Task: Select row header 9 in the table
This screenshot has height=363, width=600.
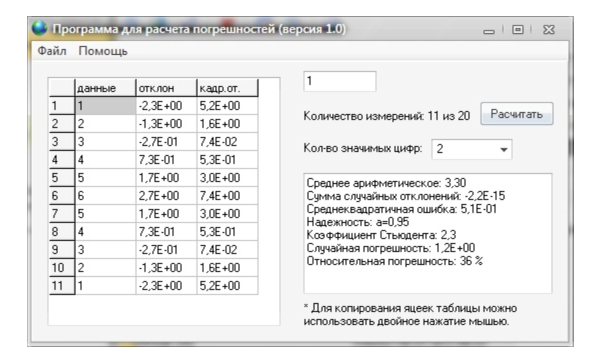Action: 62,249
